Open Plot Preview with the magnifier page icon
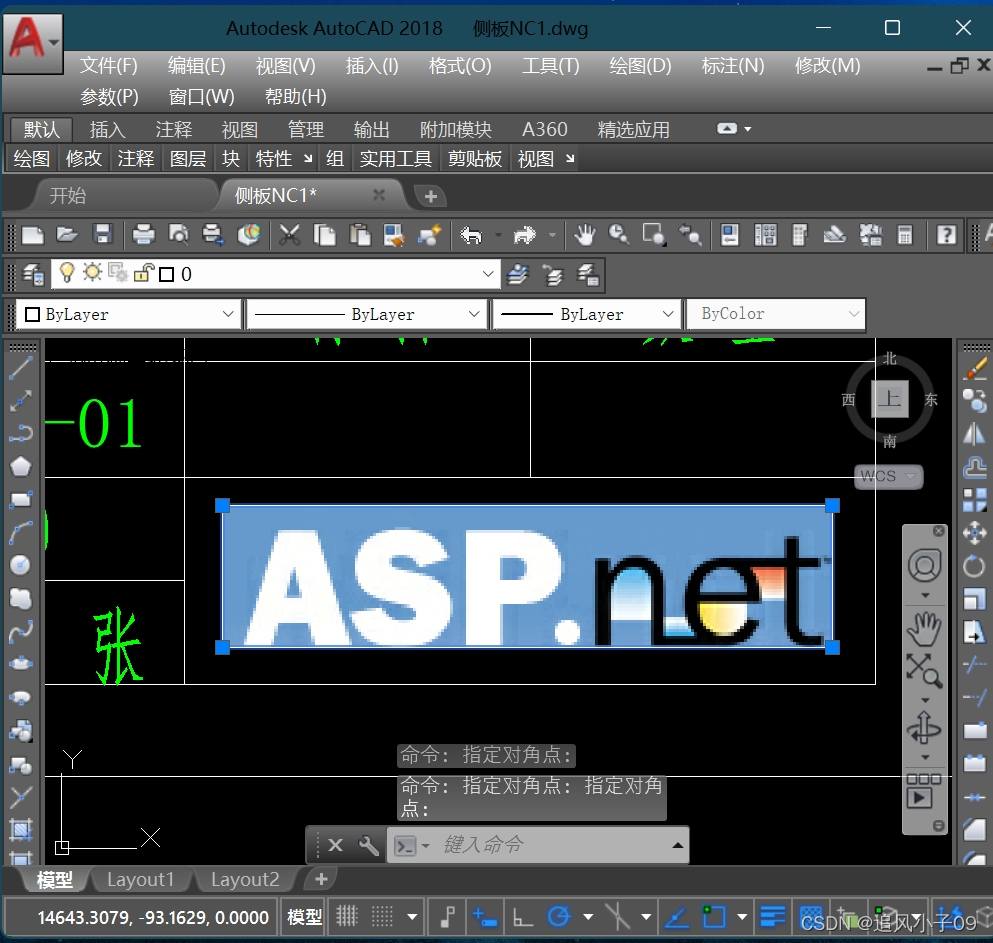The image size is (993, 943). pyautogui.click(x=179, y=236)
